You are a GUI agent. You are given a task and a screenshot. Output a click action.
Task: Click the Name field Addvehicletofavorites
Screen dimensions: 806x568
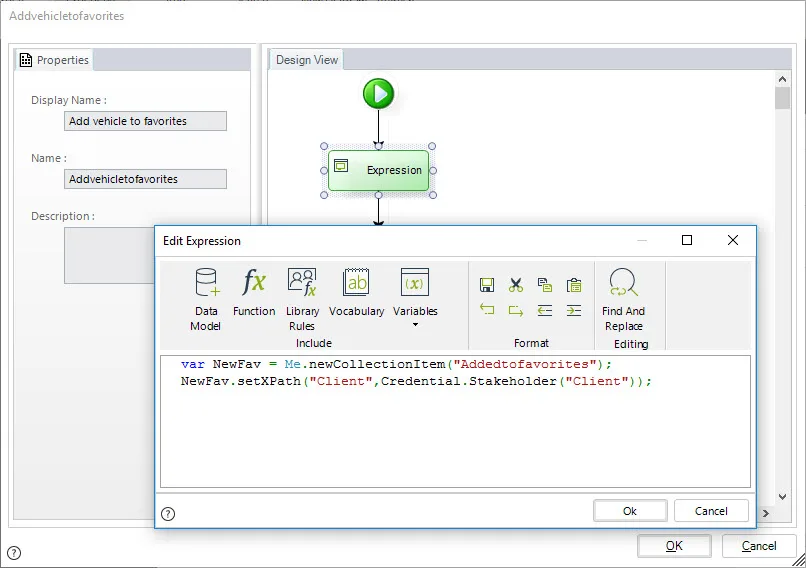[145, 179]
